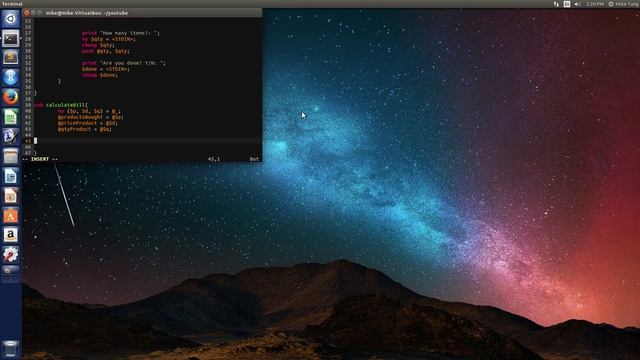Open the R application from the dock
640x360 pixels.
click(11, 78)
